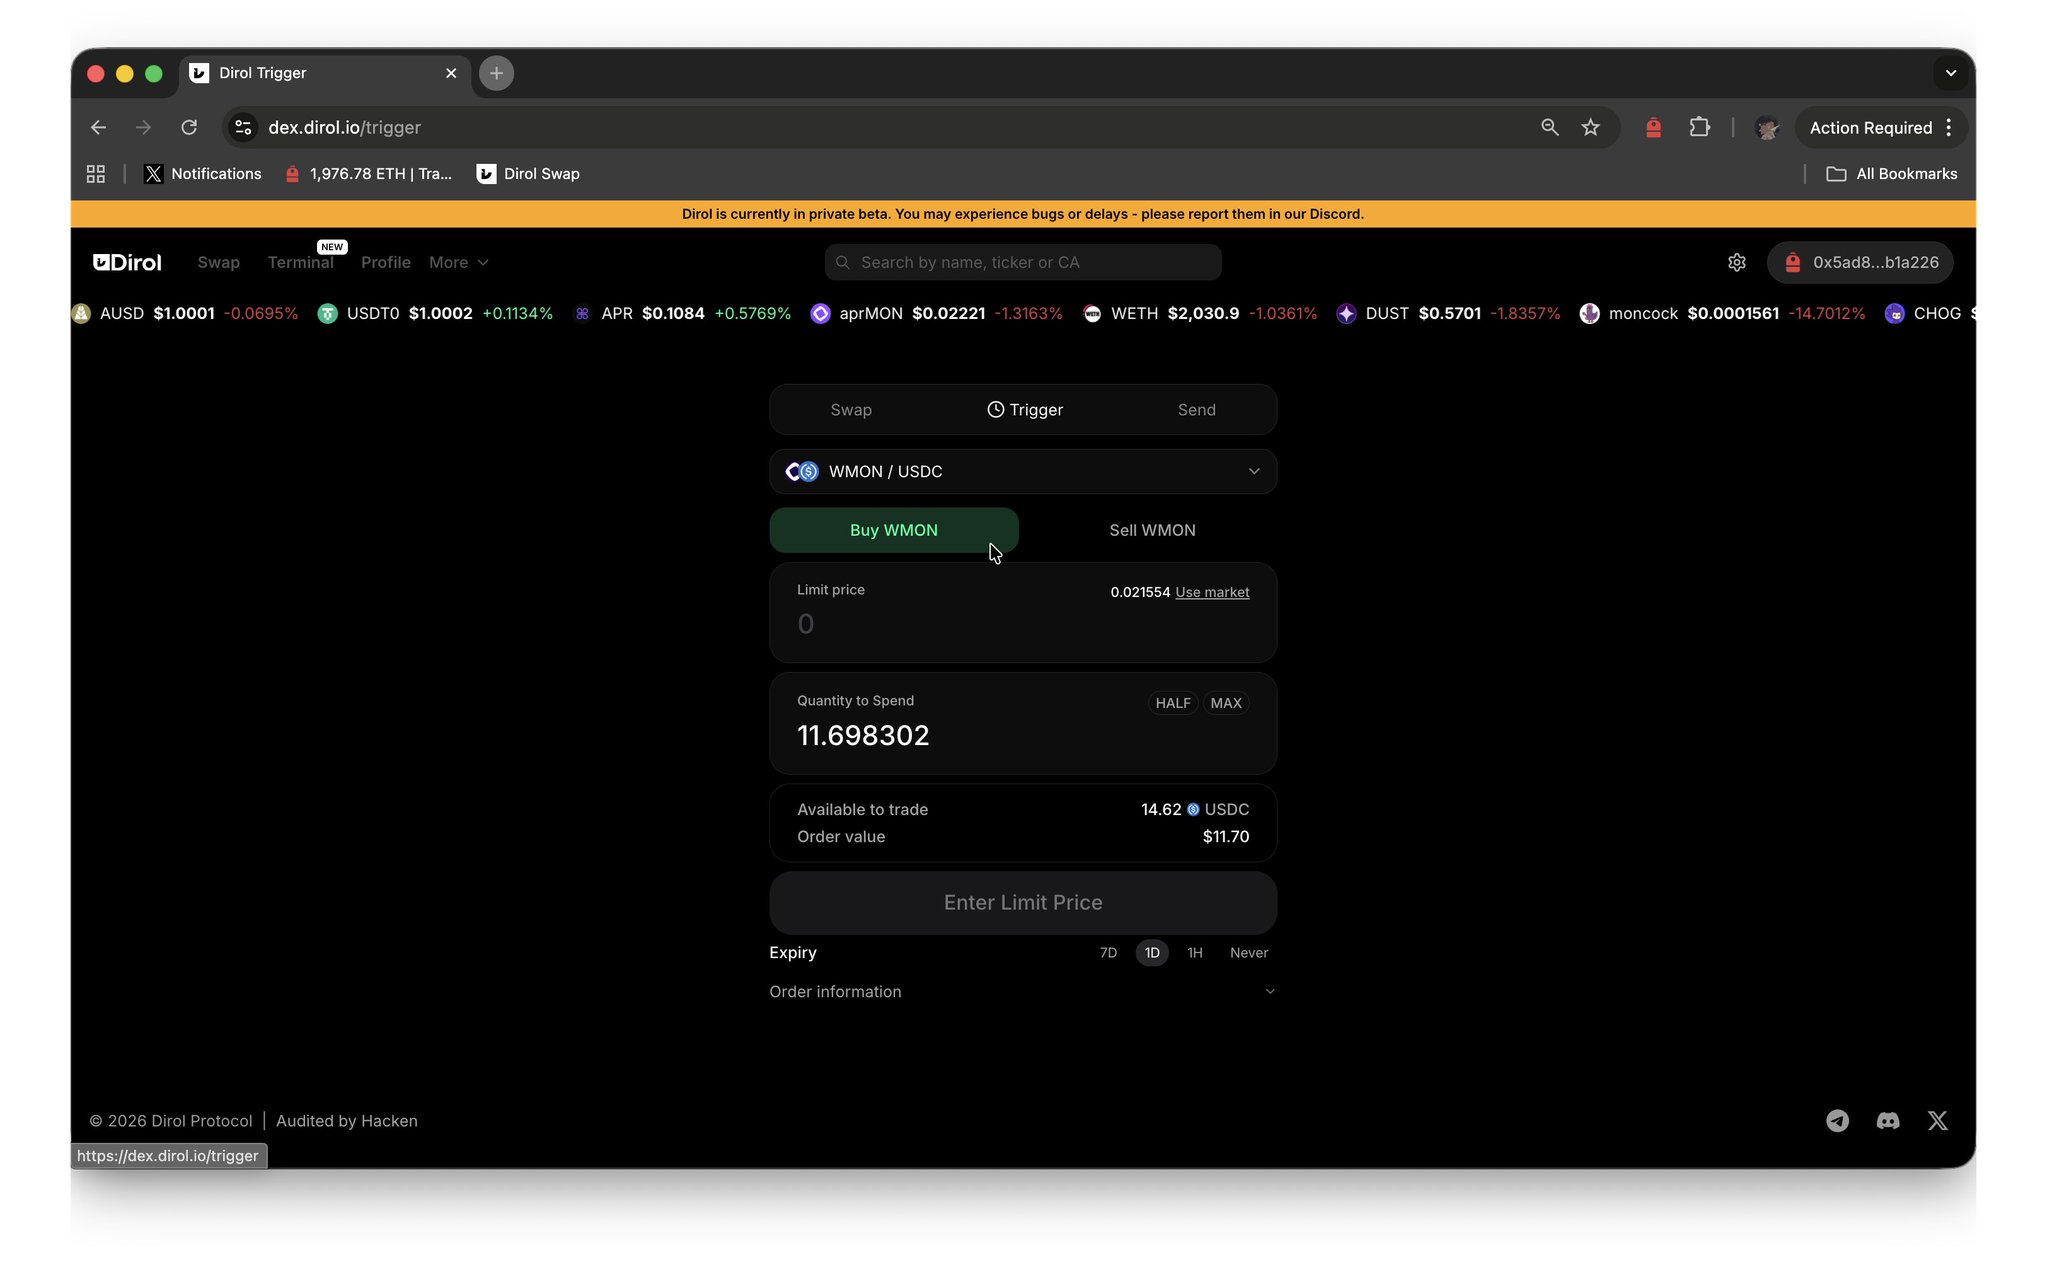
Task: Reload the page
Action: [x=189, y=127]
